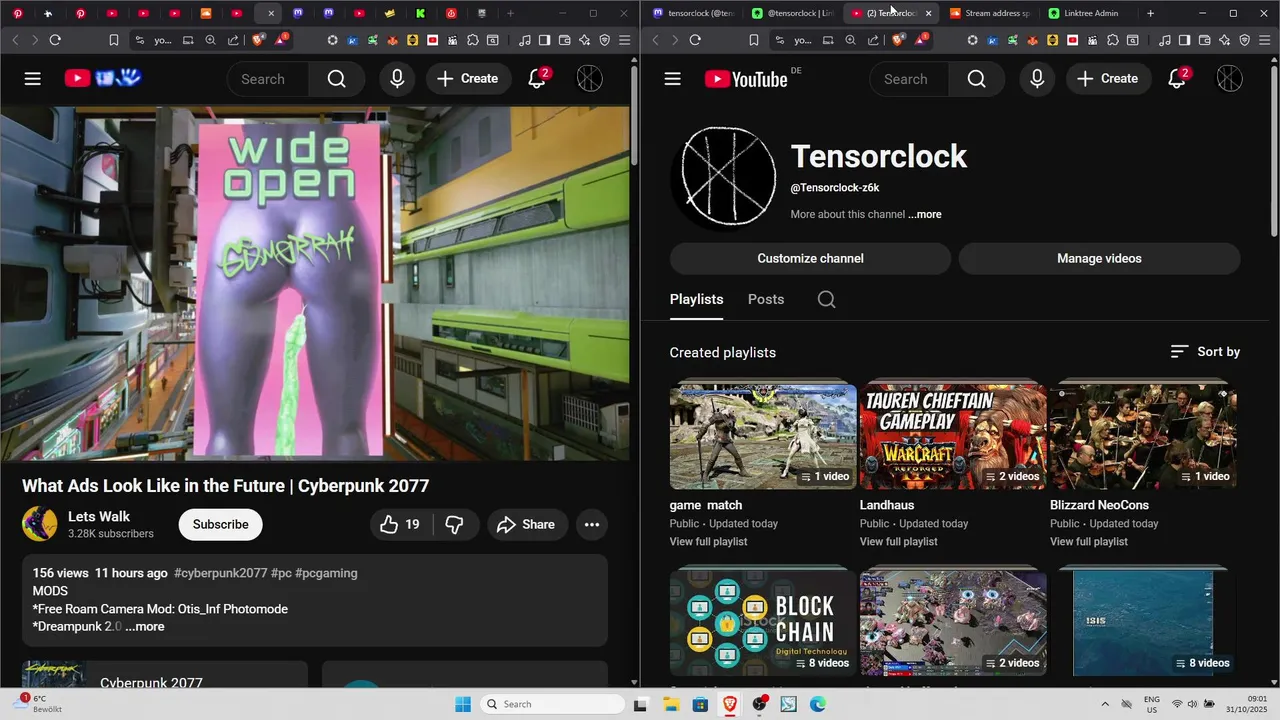This screenshot has width=1280, height=720.
Task: Click the YouTube logo in the Tensorclock window
Action: (746, 79)
